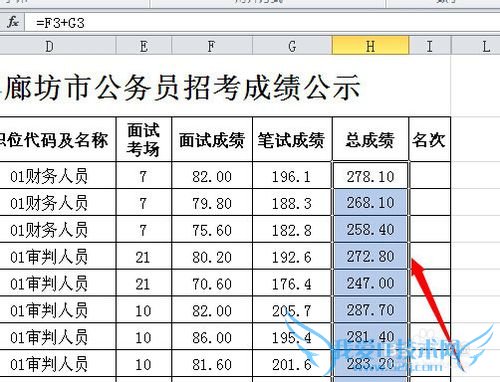Select total score cell 281.40
This screenshot has height=382, width=500.
click(x=370, y=336)
